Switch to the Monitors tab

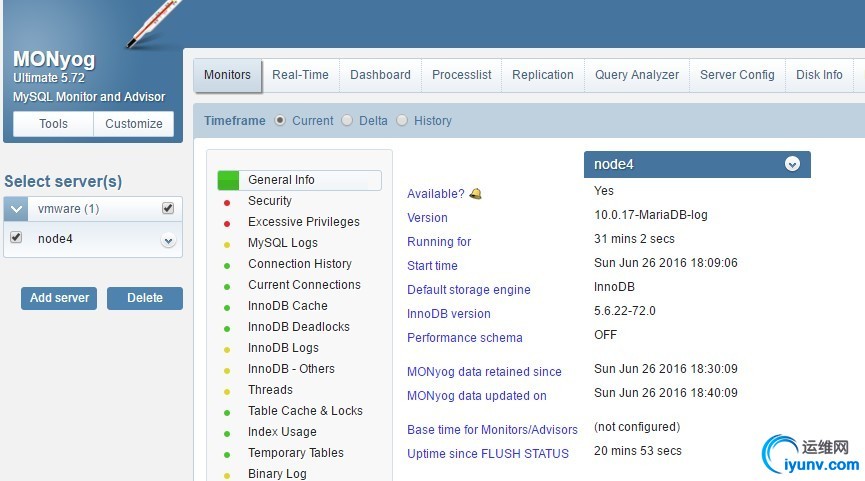[x=227, y=75]
